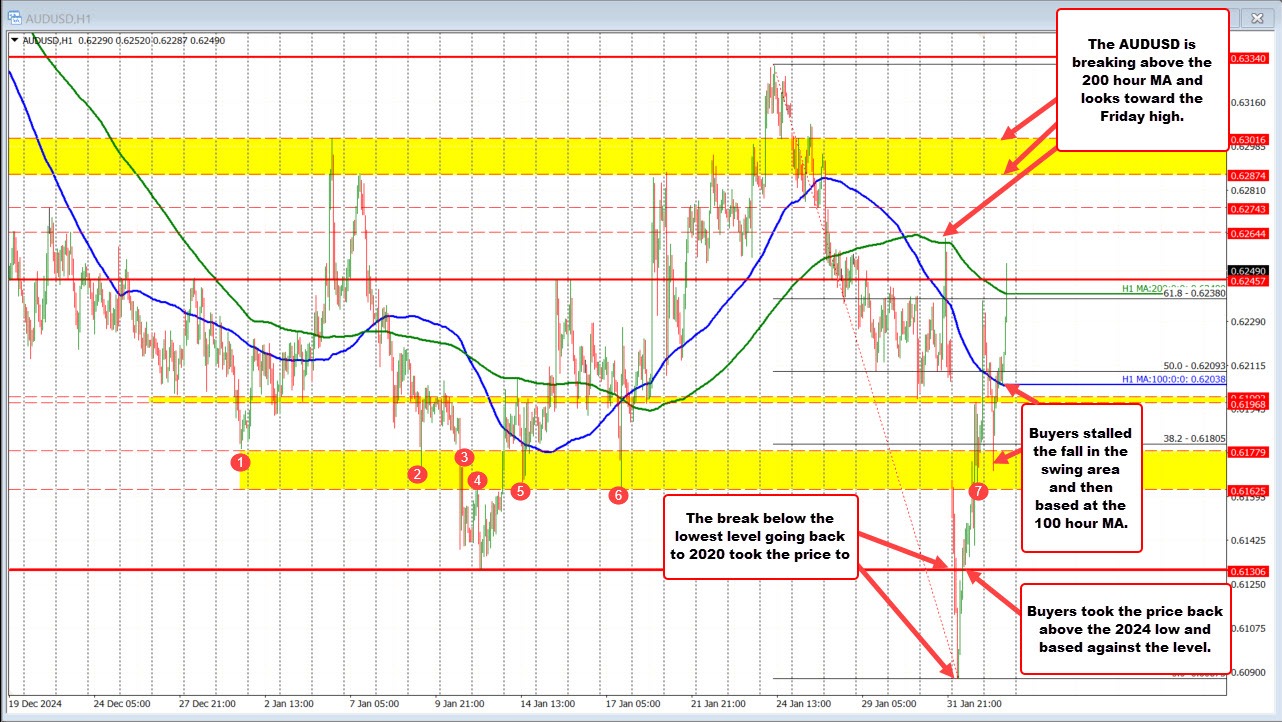Click the 0.62810 price axis value
This screenshot has width=1282, height=722.
[1249, 190]
